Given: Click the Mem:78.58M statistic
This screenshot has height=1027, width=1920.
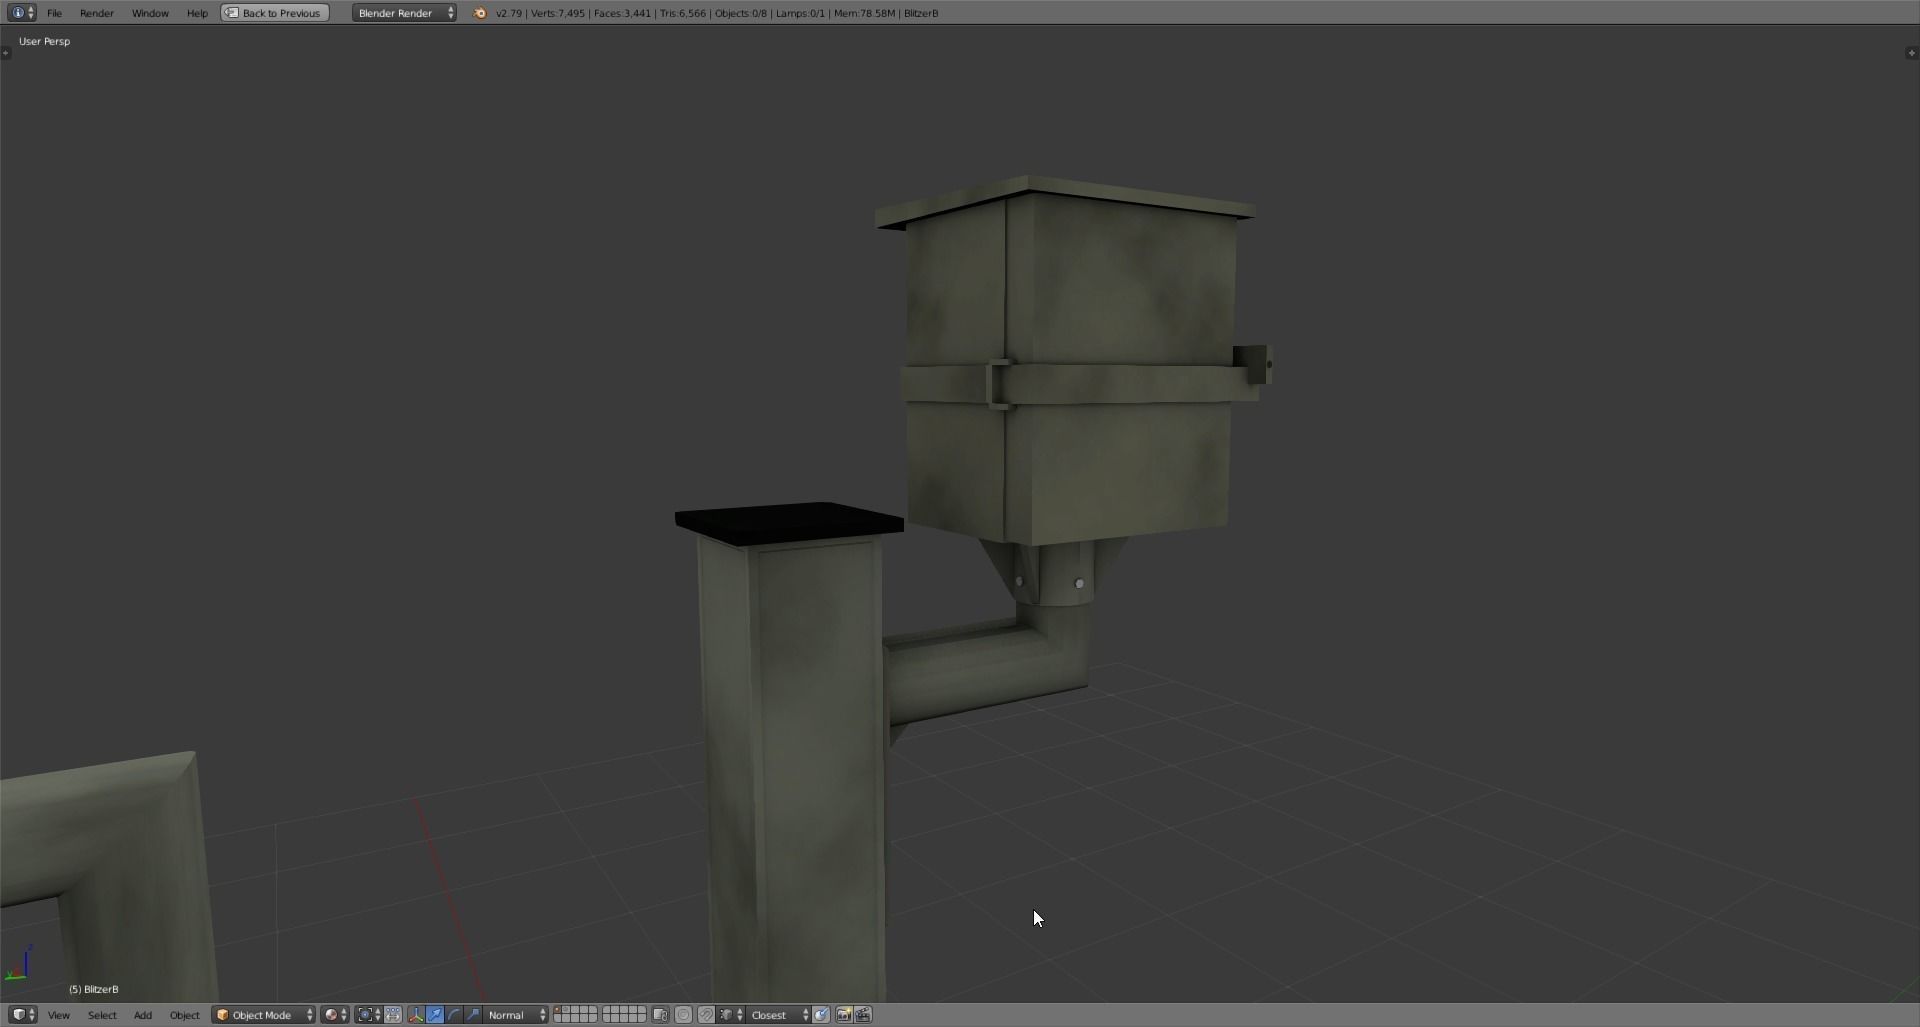Looking at the screenshot, I should (x=864, y=13).
